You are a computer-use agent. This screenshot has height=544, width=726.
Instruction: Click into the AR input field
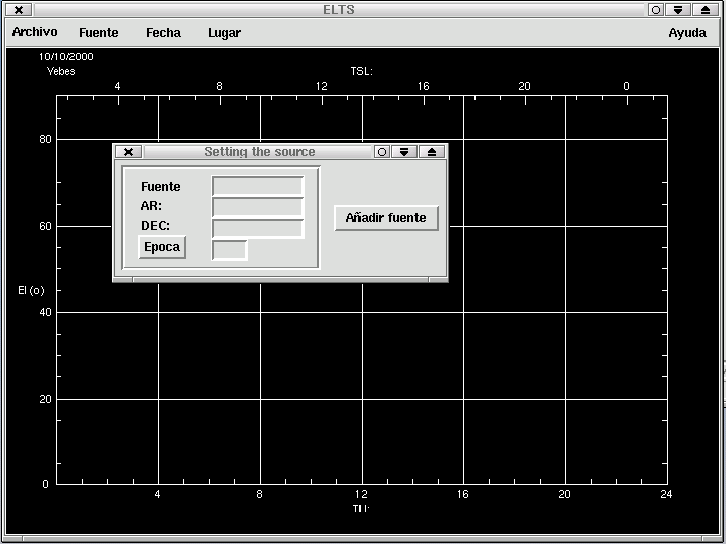258,207
